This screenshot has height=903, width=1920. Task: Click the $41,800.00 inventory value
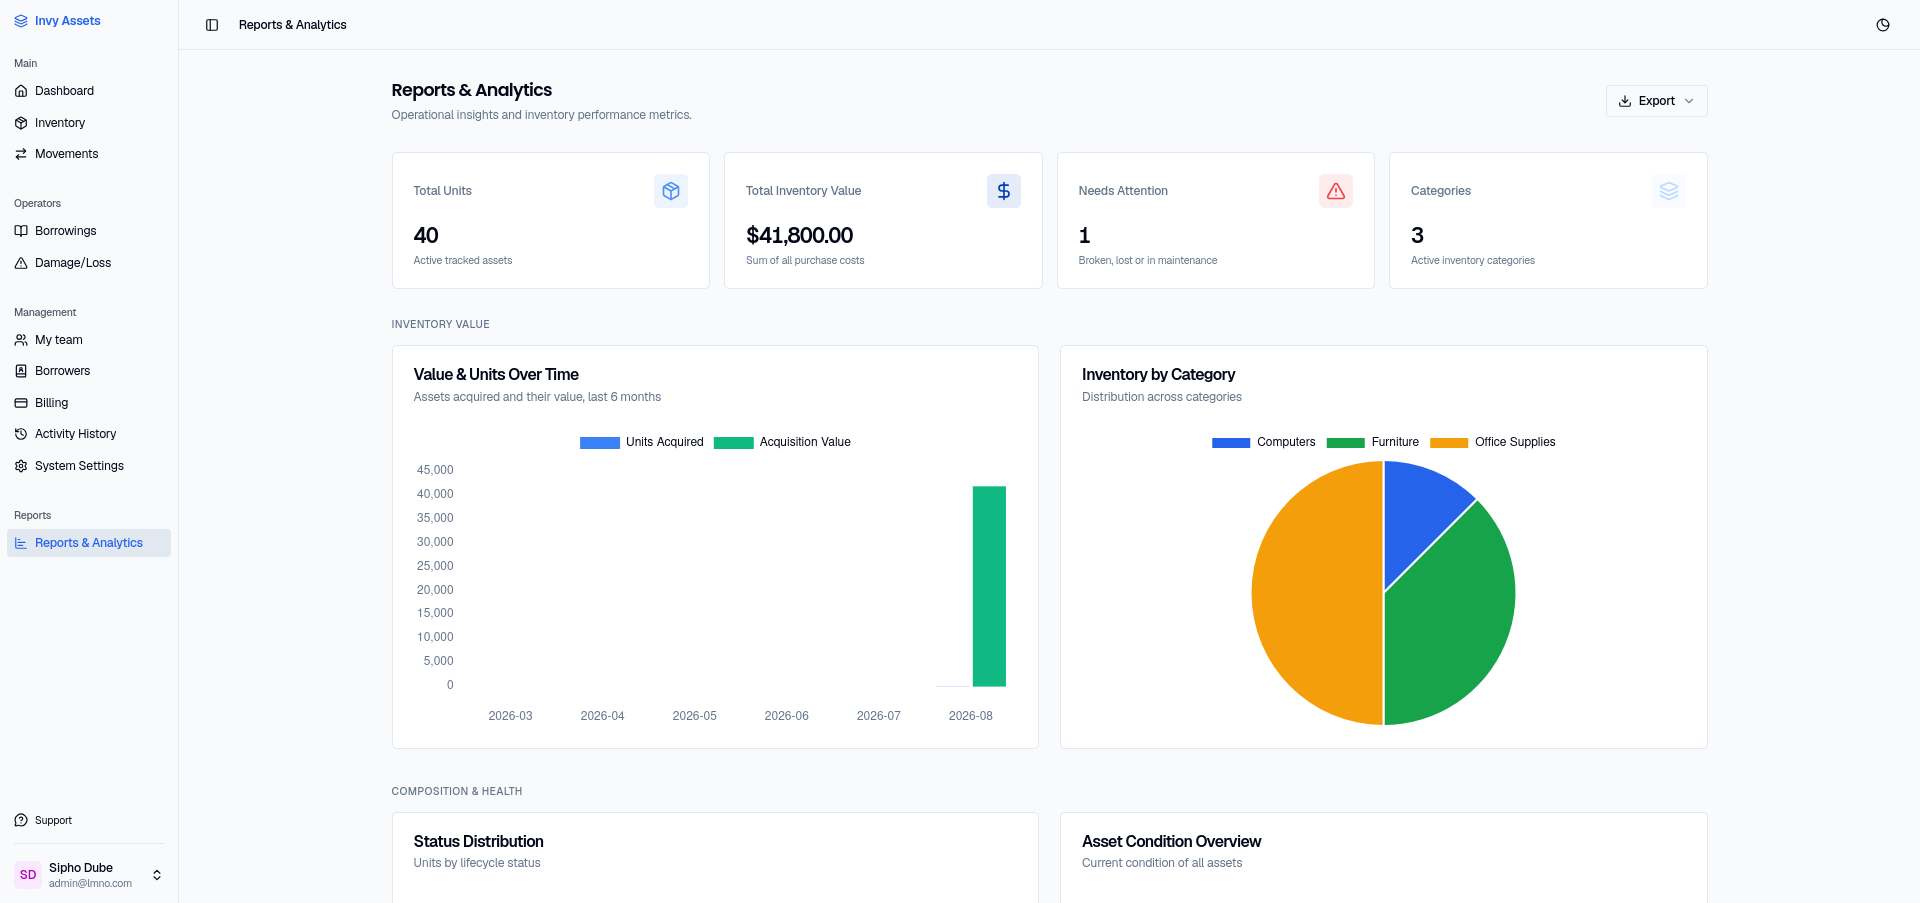tap(799, 235)
